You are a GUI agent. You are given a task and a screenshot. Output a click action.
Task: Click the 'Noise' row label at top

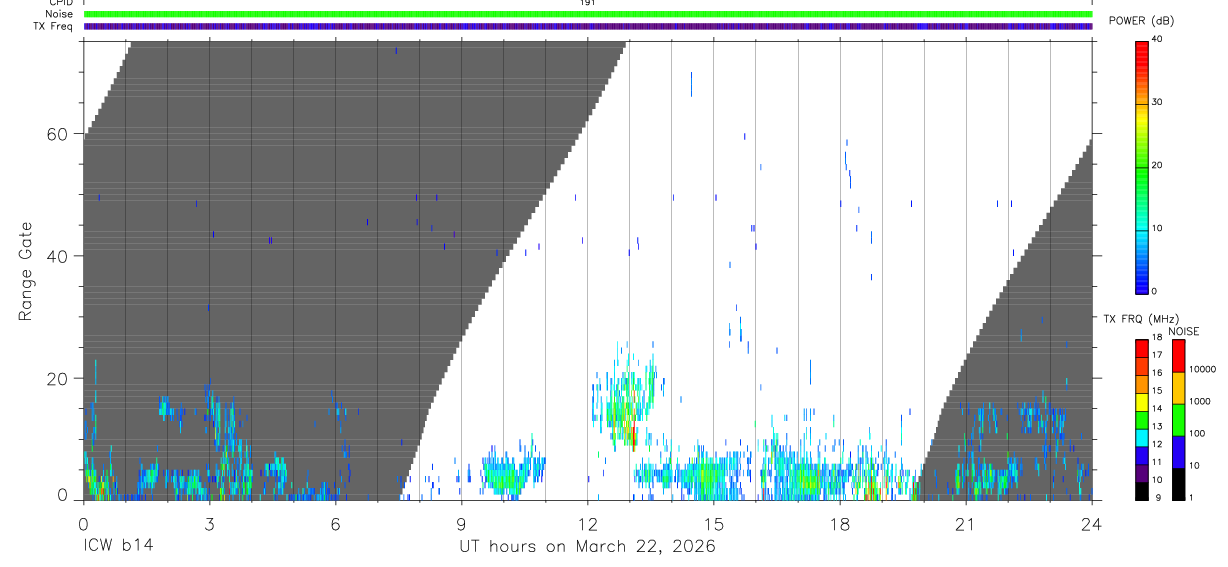coord(59,14)
